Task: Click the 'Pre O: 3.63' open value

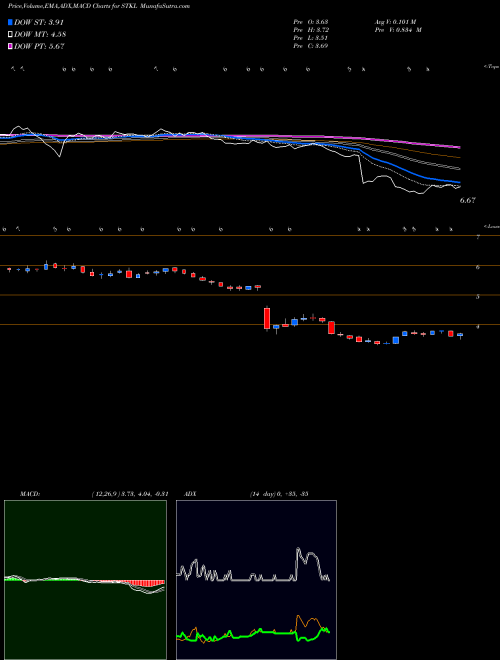Action: (311, 21)
